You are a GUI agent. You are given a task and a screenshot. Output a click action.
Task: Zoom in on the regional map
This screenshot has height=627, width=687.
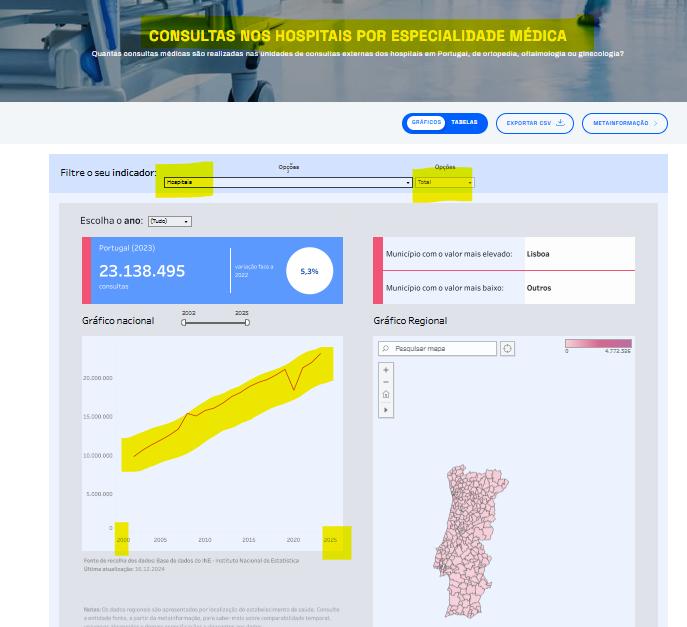coord(386,370)
